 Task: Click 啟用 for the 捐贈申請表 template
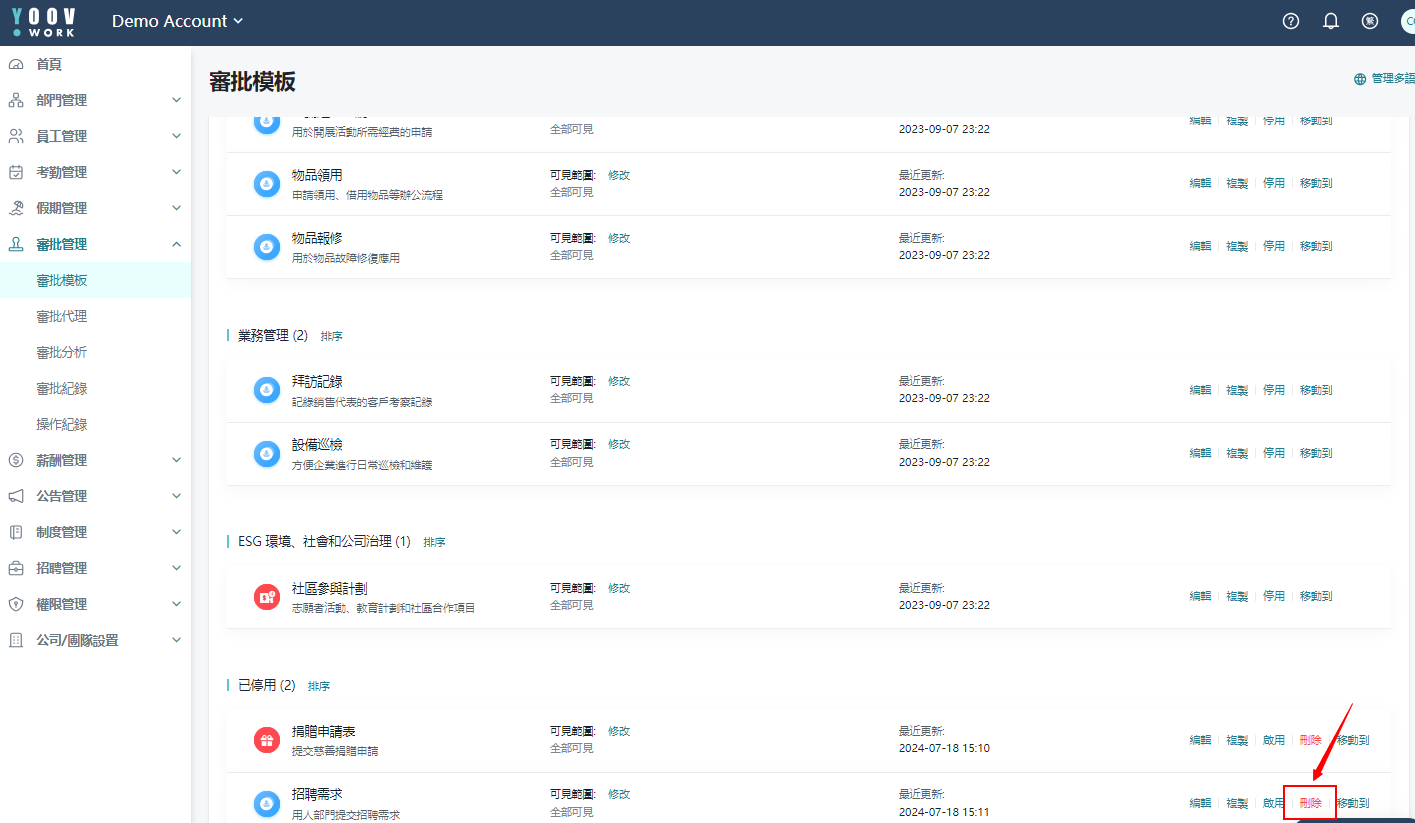pos(1273,740)
